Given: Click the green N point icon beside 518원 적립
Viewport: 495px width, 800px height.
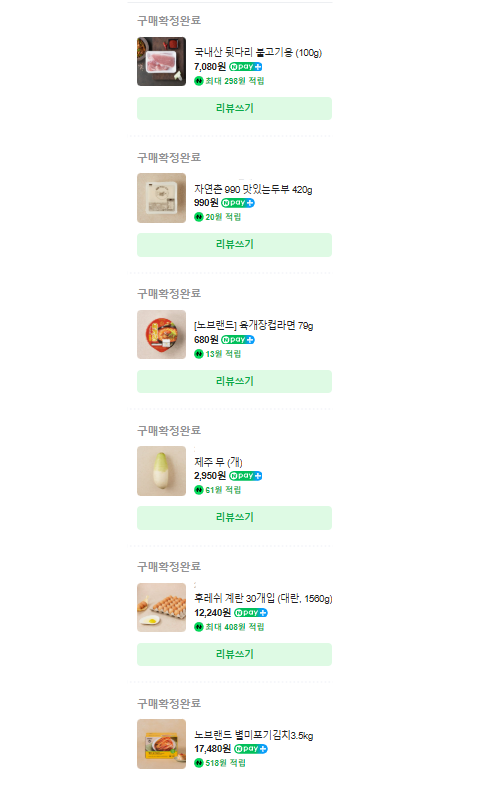Looking at the screenshot, I should coord(199,763).
